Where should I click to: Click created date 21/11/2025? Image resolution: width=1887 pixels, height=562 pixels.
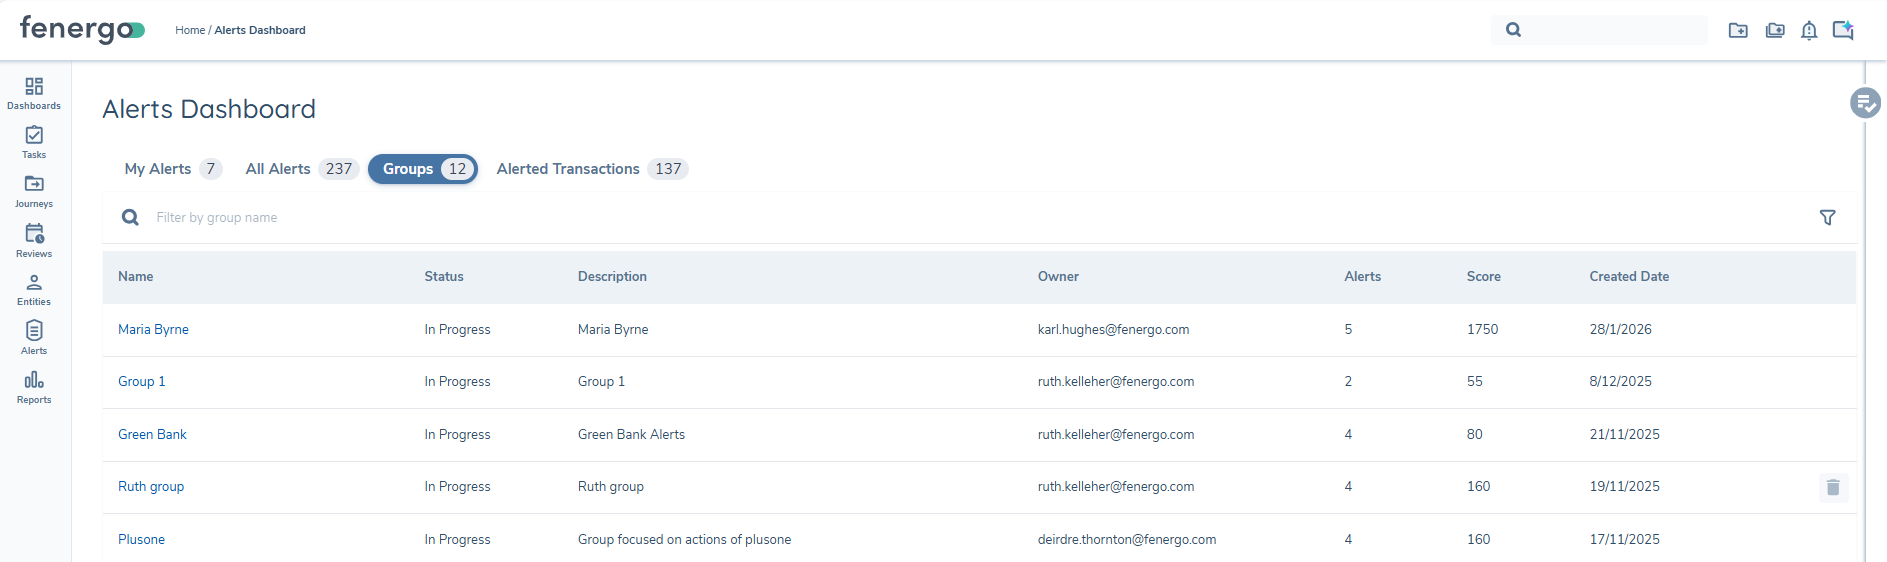pyautogui.click(x=1624, y=434)
